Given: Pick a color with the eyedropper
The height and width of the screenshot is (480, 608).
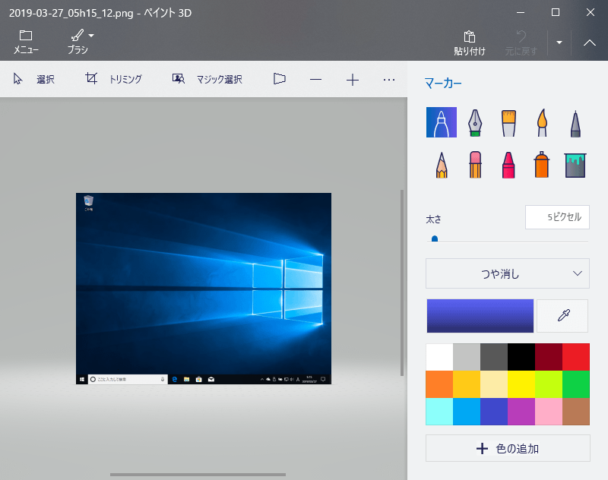Looking at the screenshot, I should click(x=563, y=316).
